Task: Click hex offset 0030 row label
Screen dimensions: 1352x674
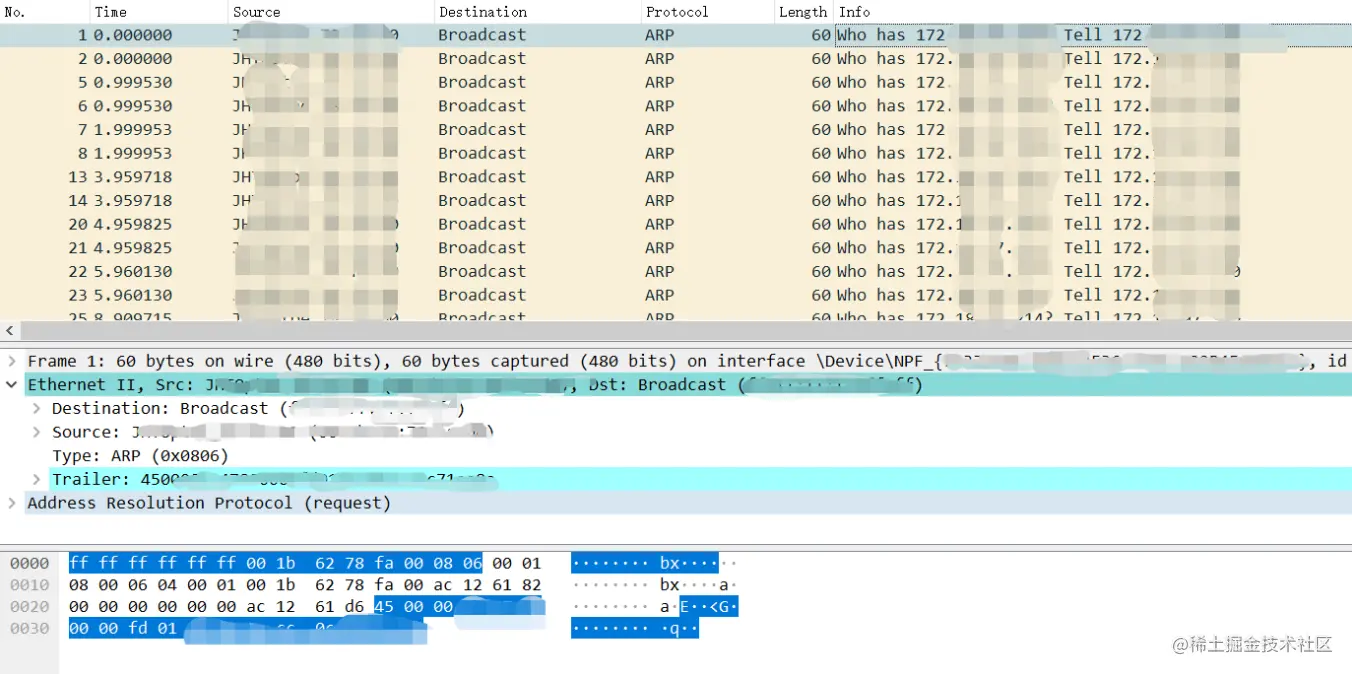Action: pyautogui.click(x=30, y=629)
